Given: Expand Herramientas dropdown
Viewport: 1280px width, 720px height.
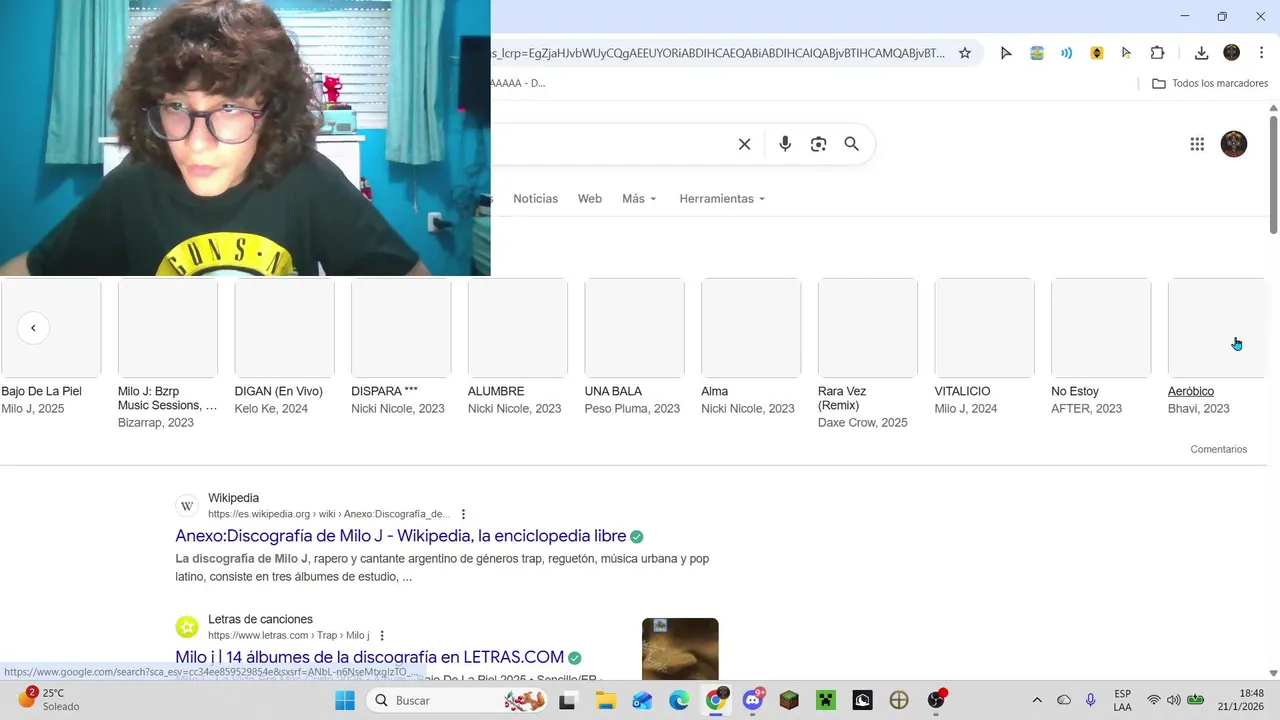Looking at the screenshot, I should pyautogui.click(x=722, y=199).
